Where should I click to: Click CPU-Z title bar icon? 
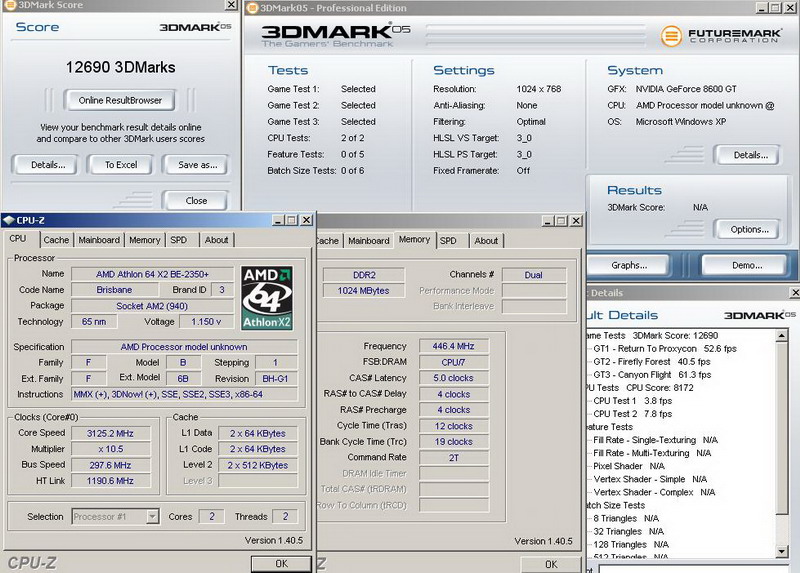tap(9, 220)
